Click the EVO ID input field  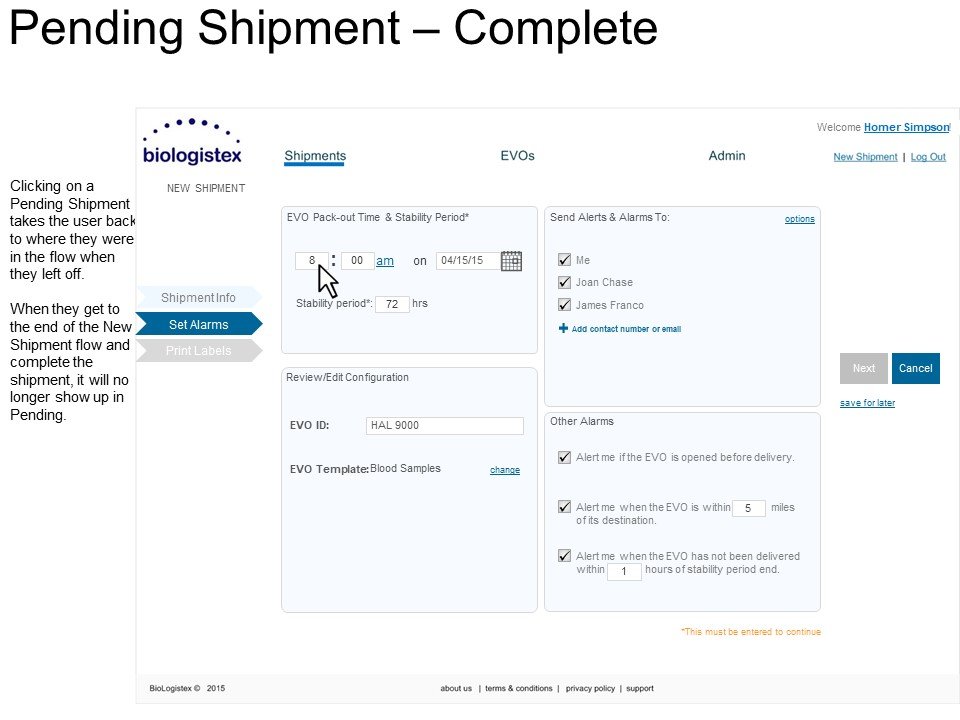coord(444,426)
